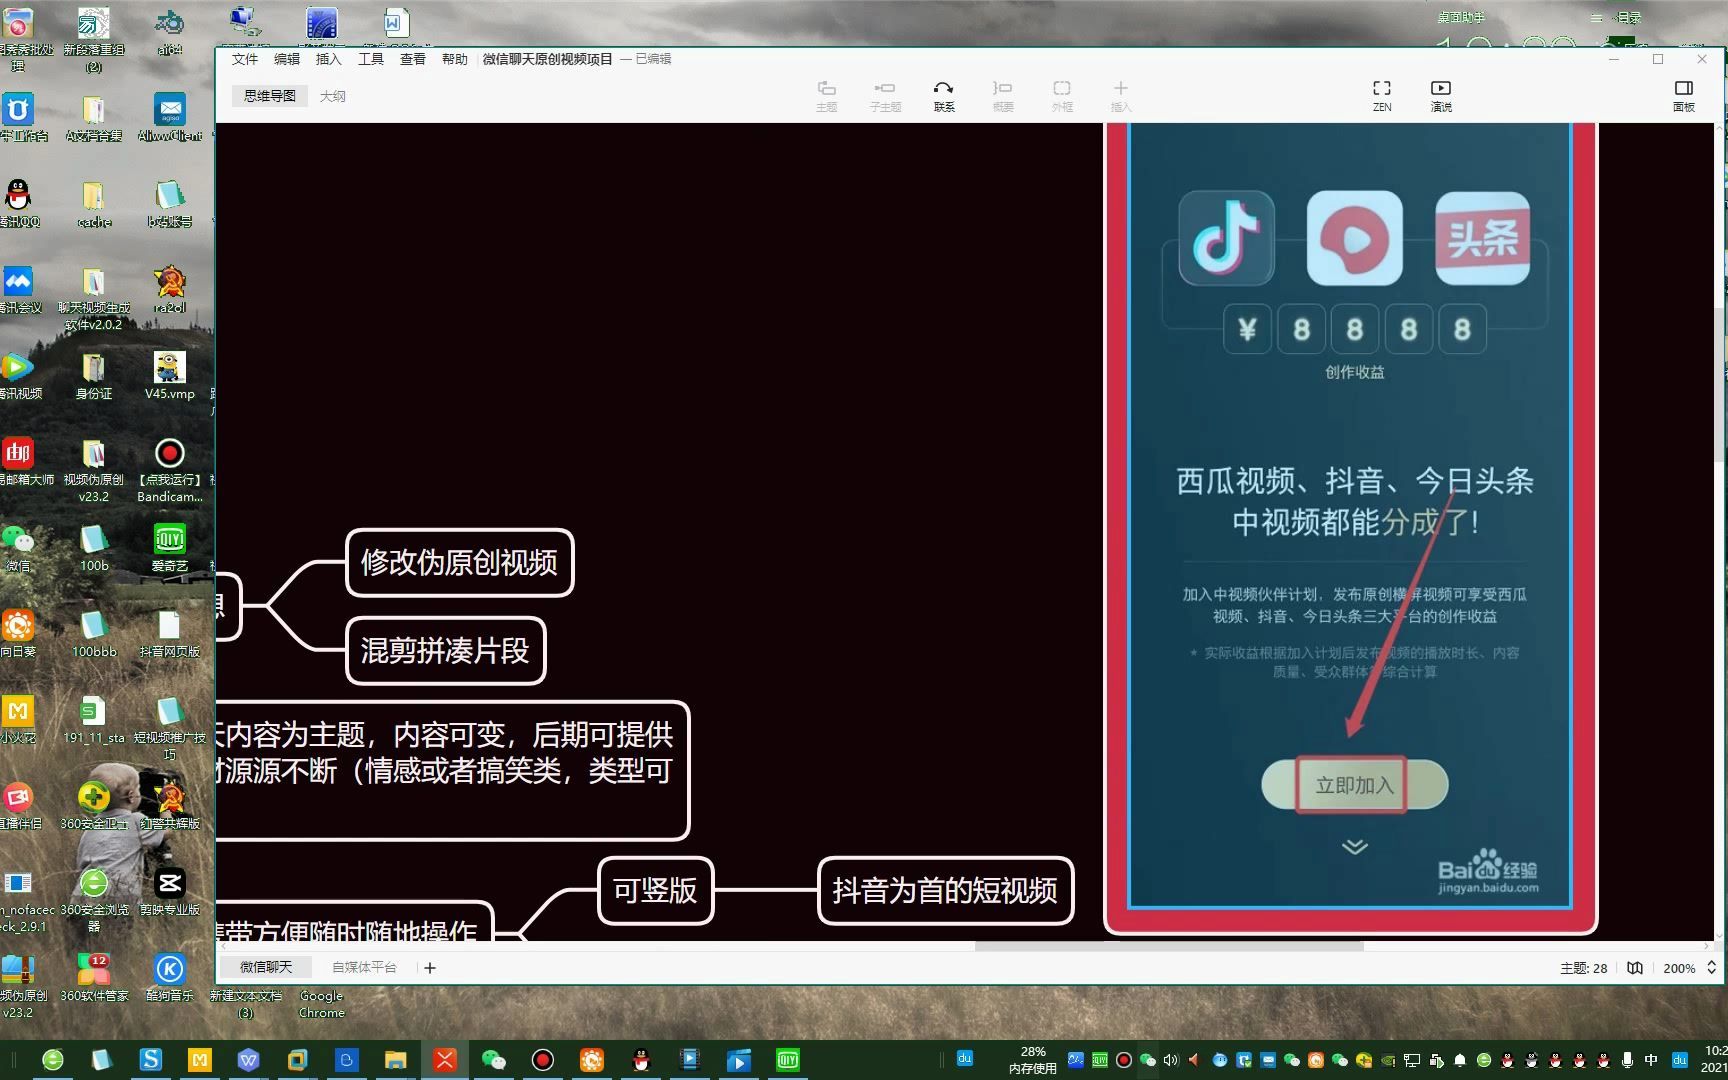Open the 查看 menu

tap(413, 59)
